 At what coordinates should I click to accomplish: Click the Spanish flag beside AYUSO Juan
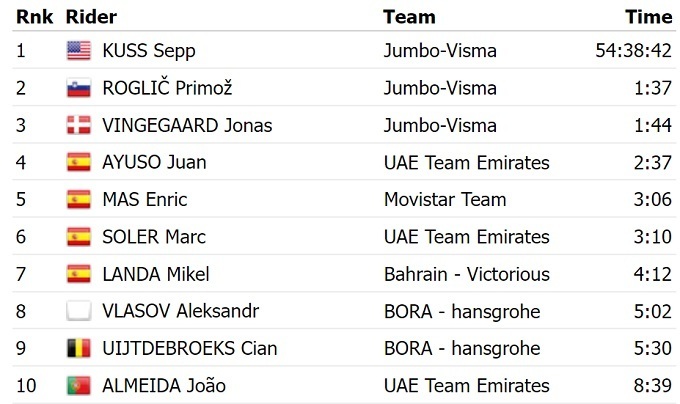78,162
